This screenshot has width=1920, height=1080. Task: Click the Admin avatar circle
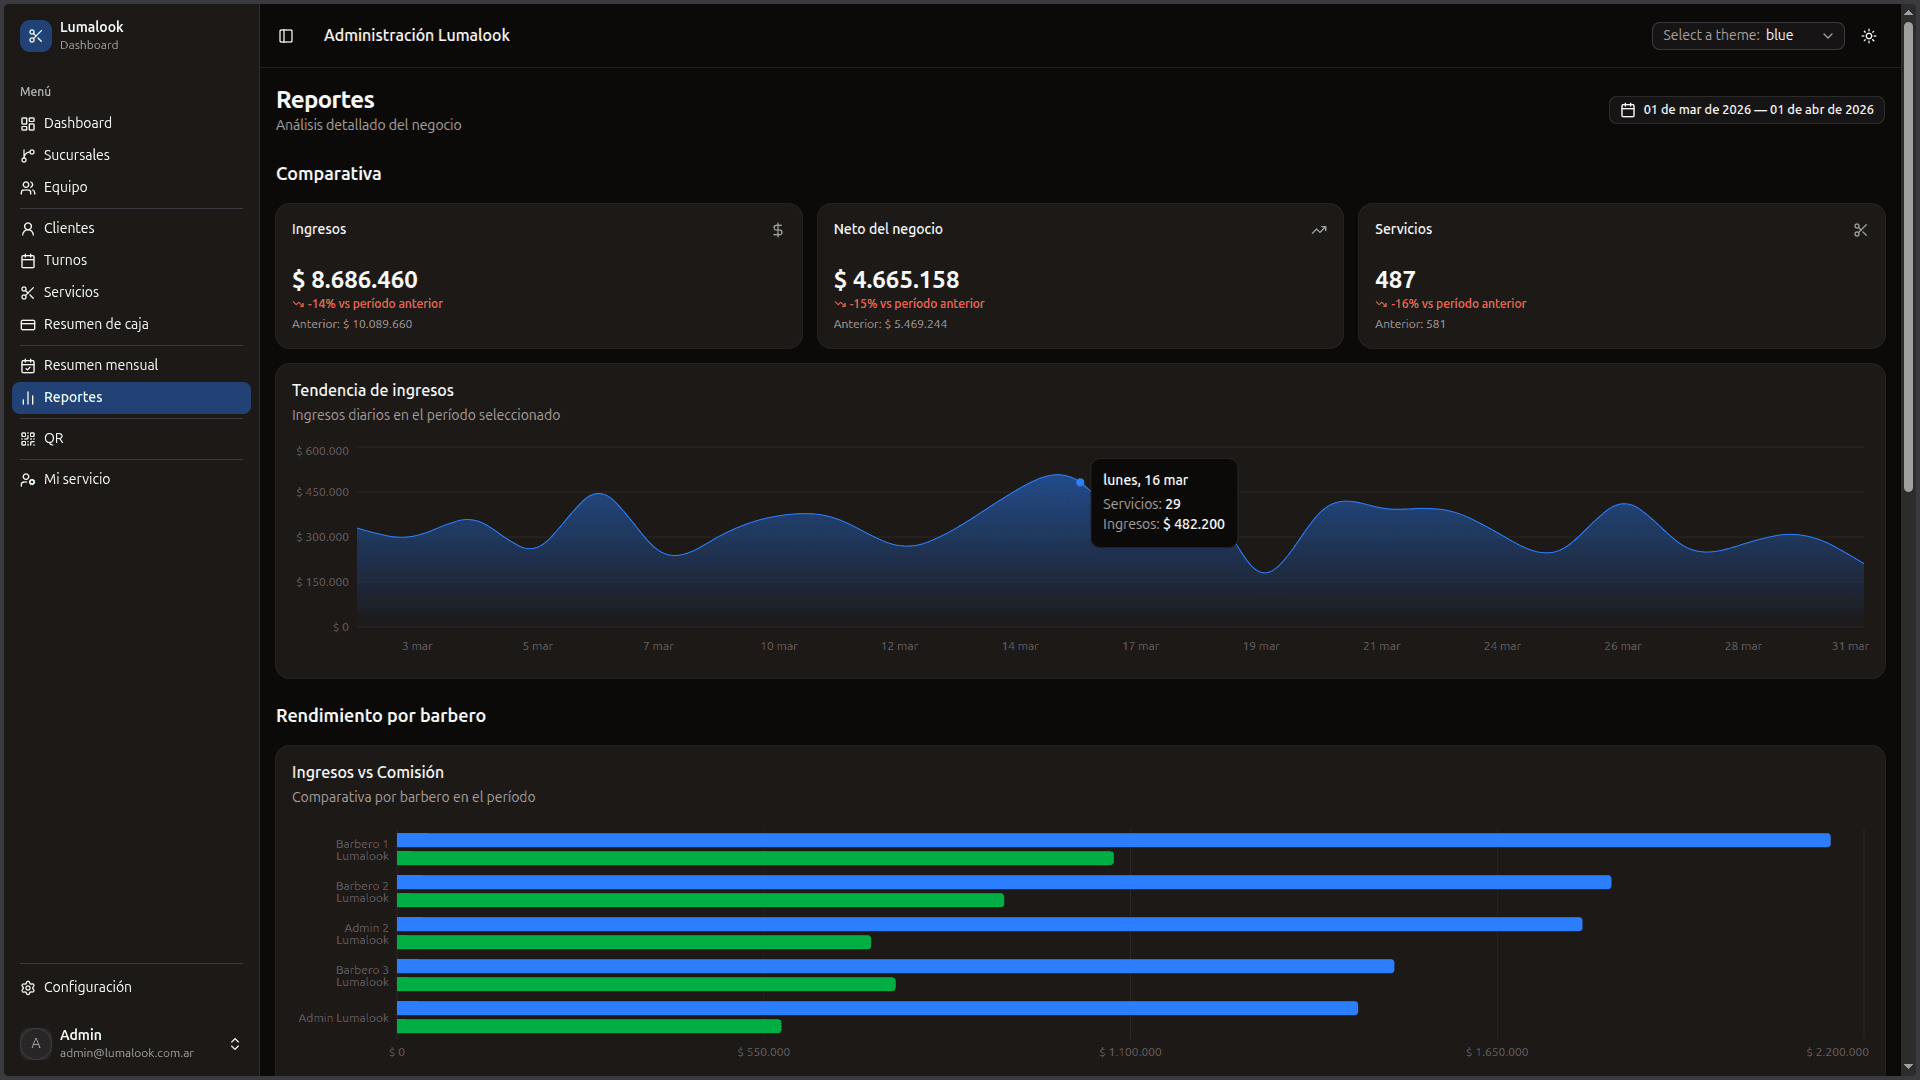(36, 1044)
